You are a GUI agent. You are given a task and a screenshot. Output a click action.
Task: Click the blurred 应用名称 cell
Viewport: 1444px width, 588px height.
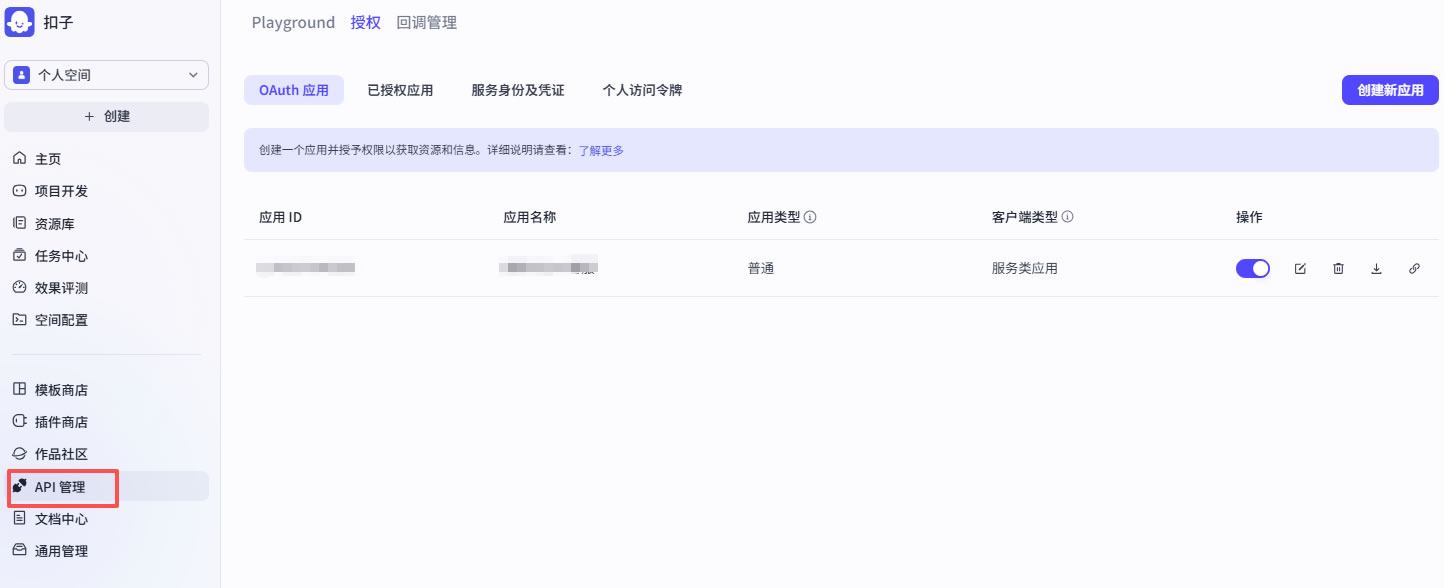(548, 268)
